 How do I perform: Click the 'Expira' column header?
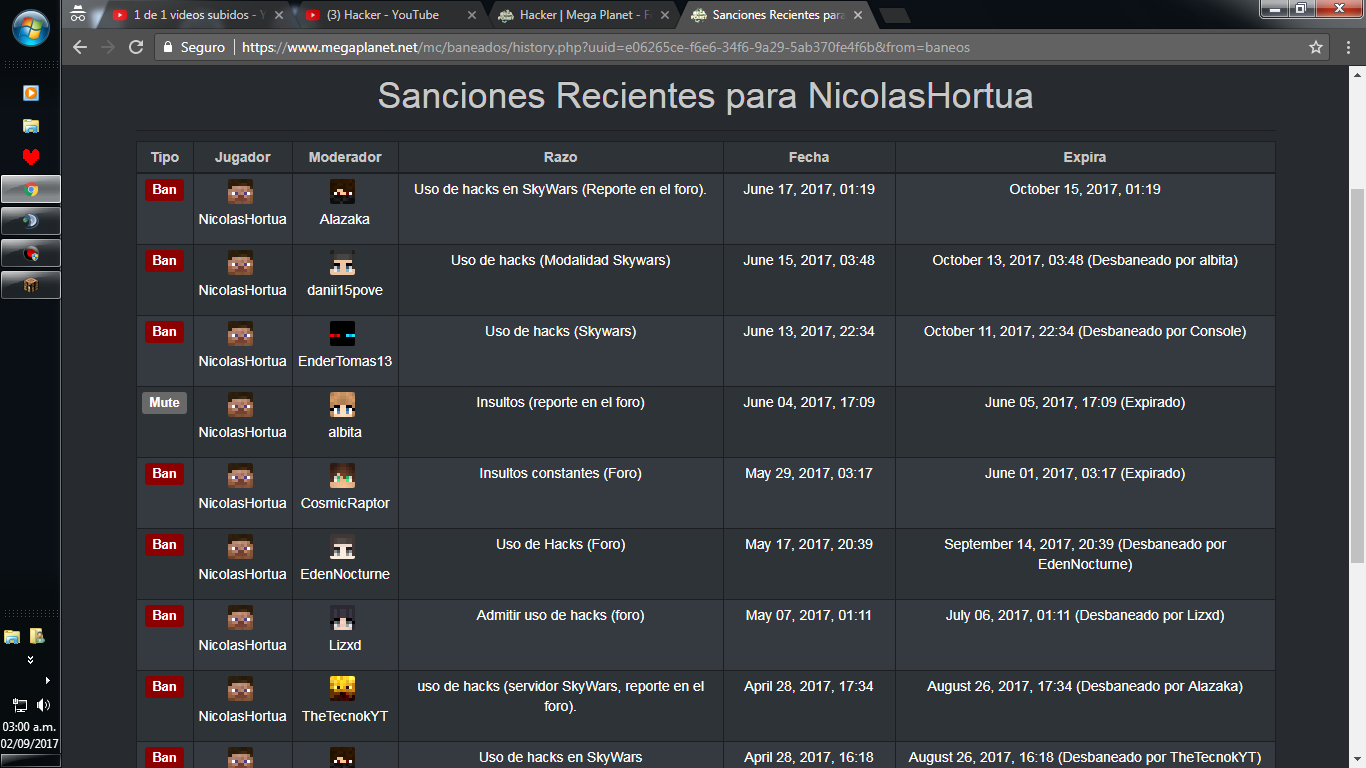coord(1085,157)
